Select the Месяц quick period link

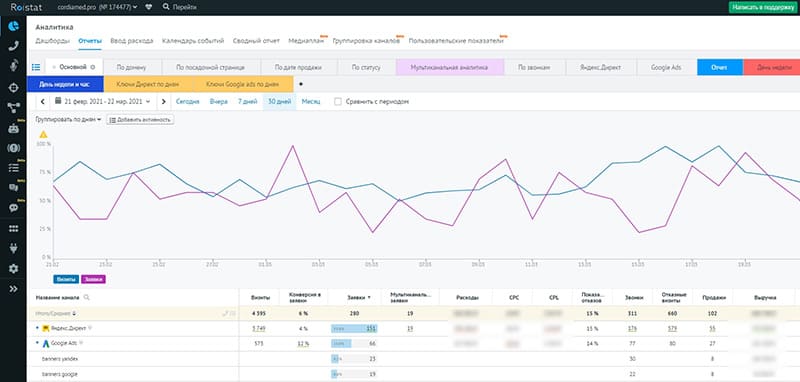click(x=311, y=101)
